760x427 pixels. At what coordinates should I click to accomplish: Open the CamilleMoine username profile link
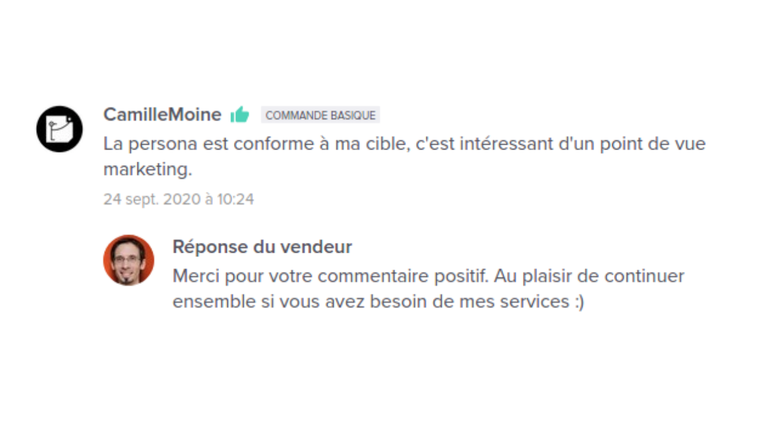(162, 115)
